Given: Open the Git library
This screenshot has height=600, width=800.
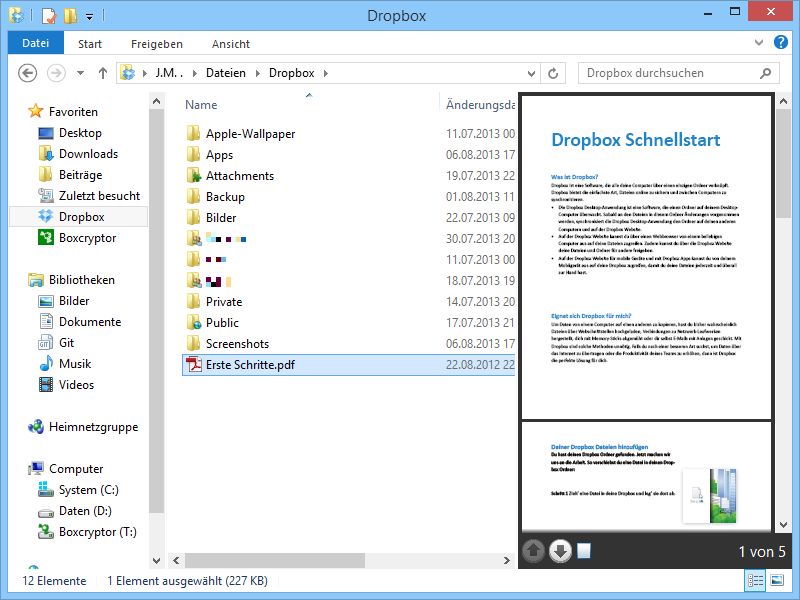Looking at the screenshot, I should coord(66,342).
